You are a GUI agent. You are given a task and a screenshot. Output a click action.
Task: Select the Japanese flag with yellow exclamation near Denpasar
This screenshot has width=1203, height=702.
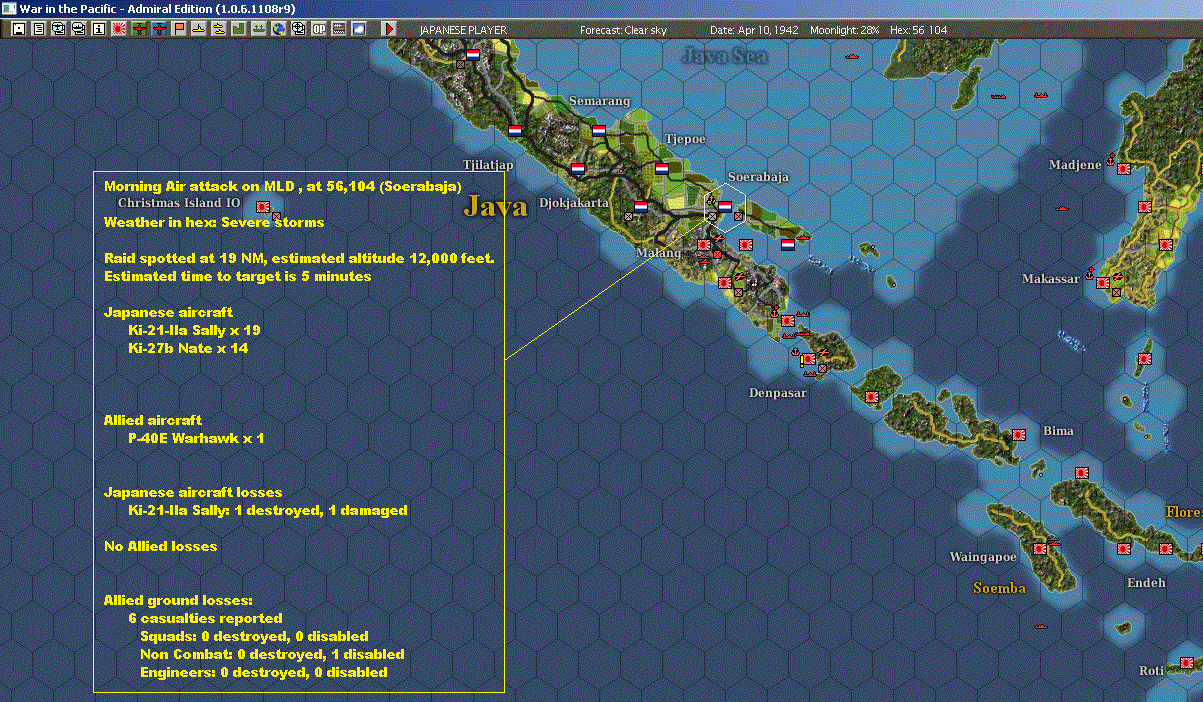click(808, 358)
